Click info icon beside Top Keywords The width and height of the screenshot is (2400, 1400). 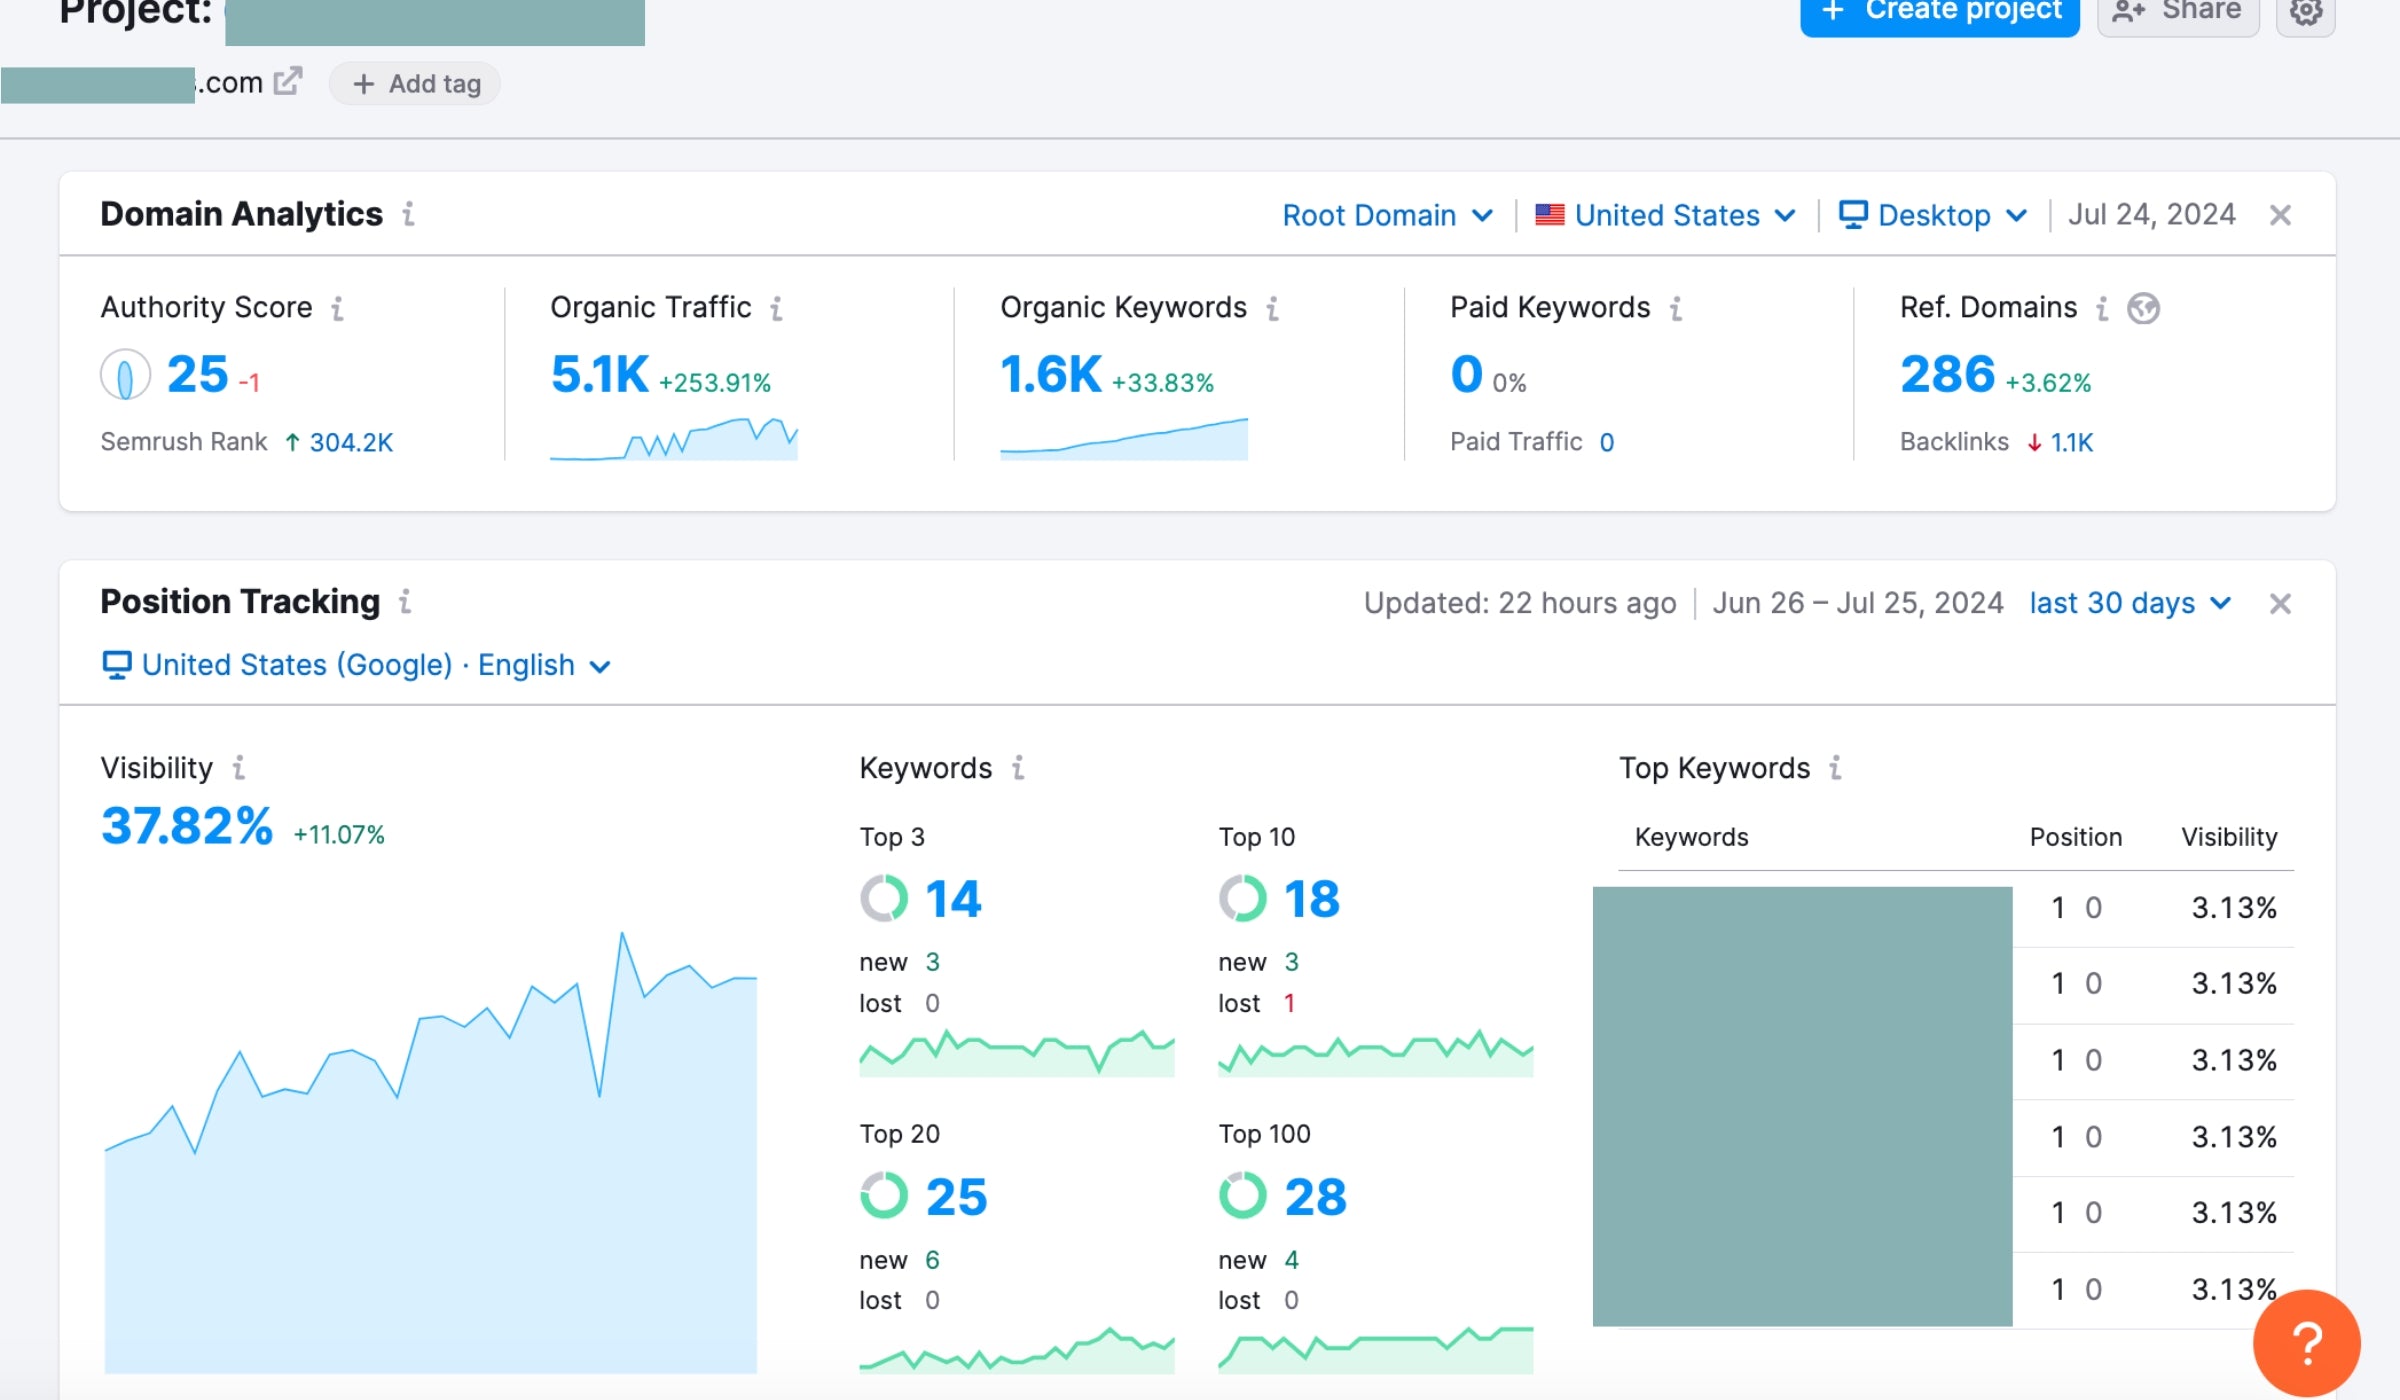[x=1836, y=768]
